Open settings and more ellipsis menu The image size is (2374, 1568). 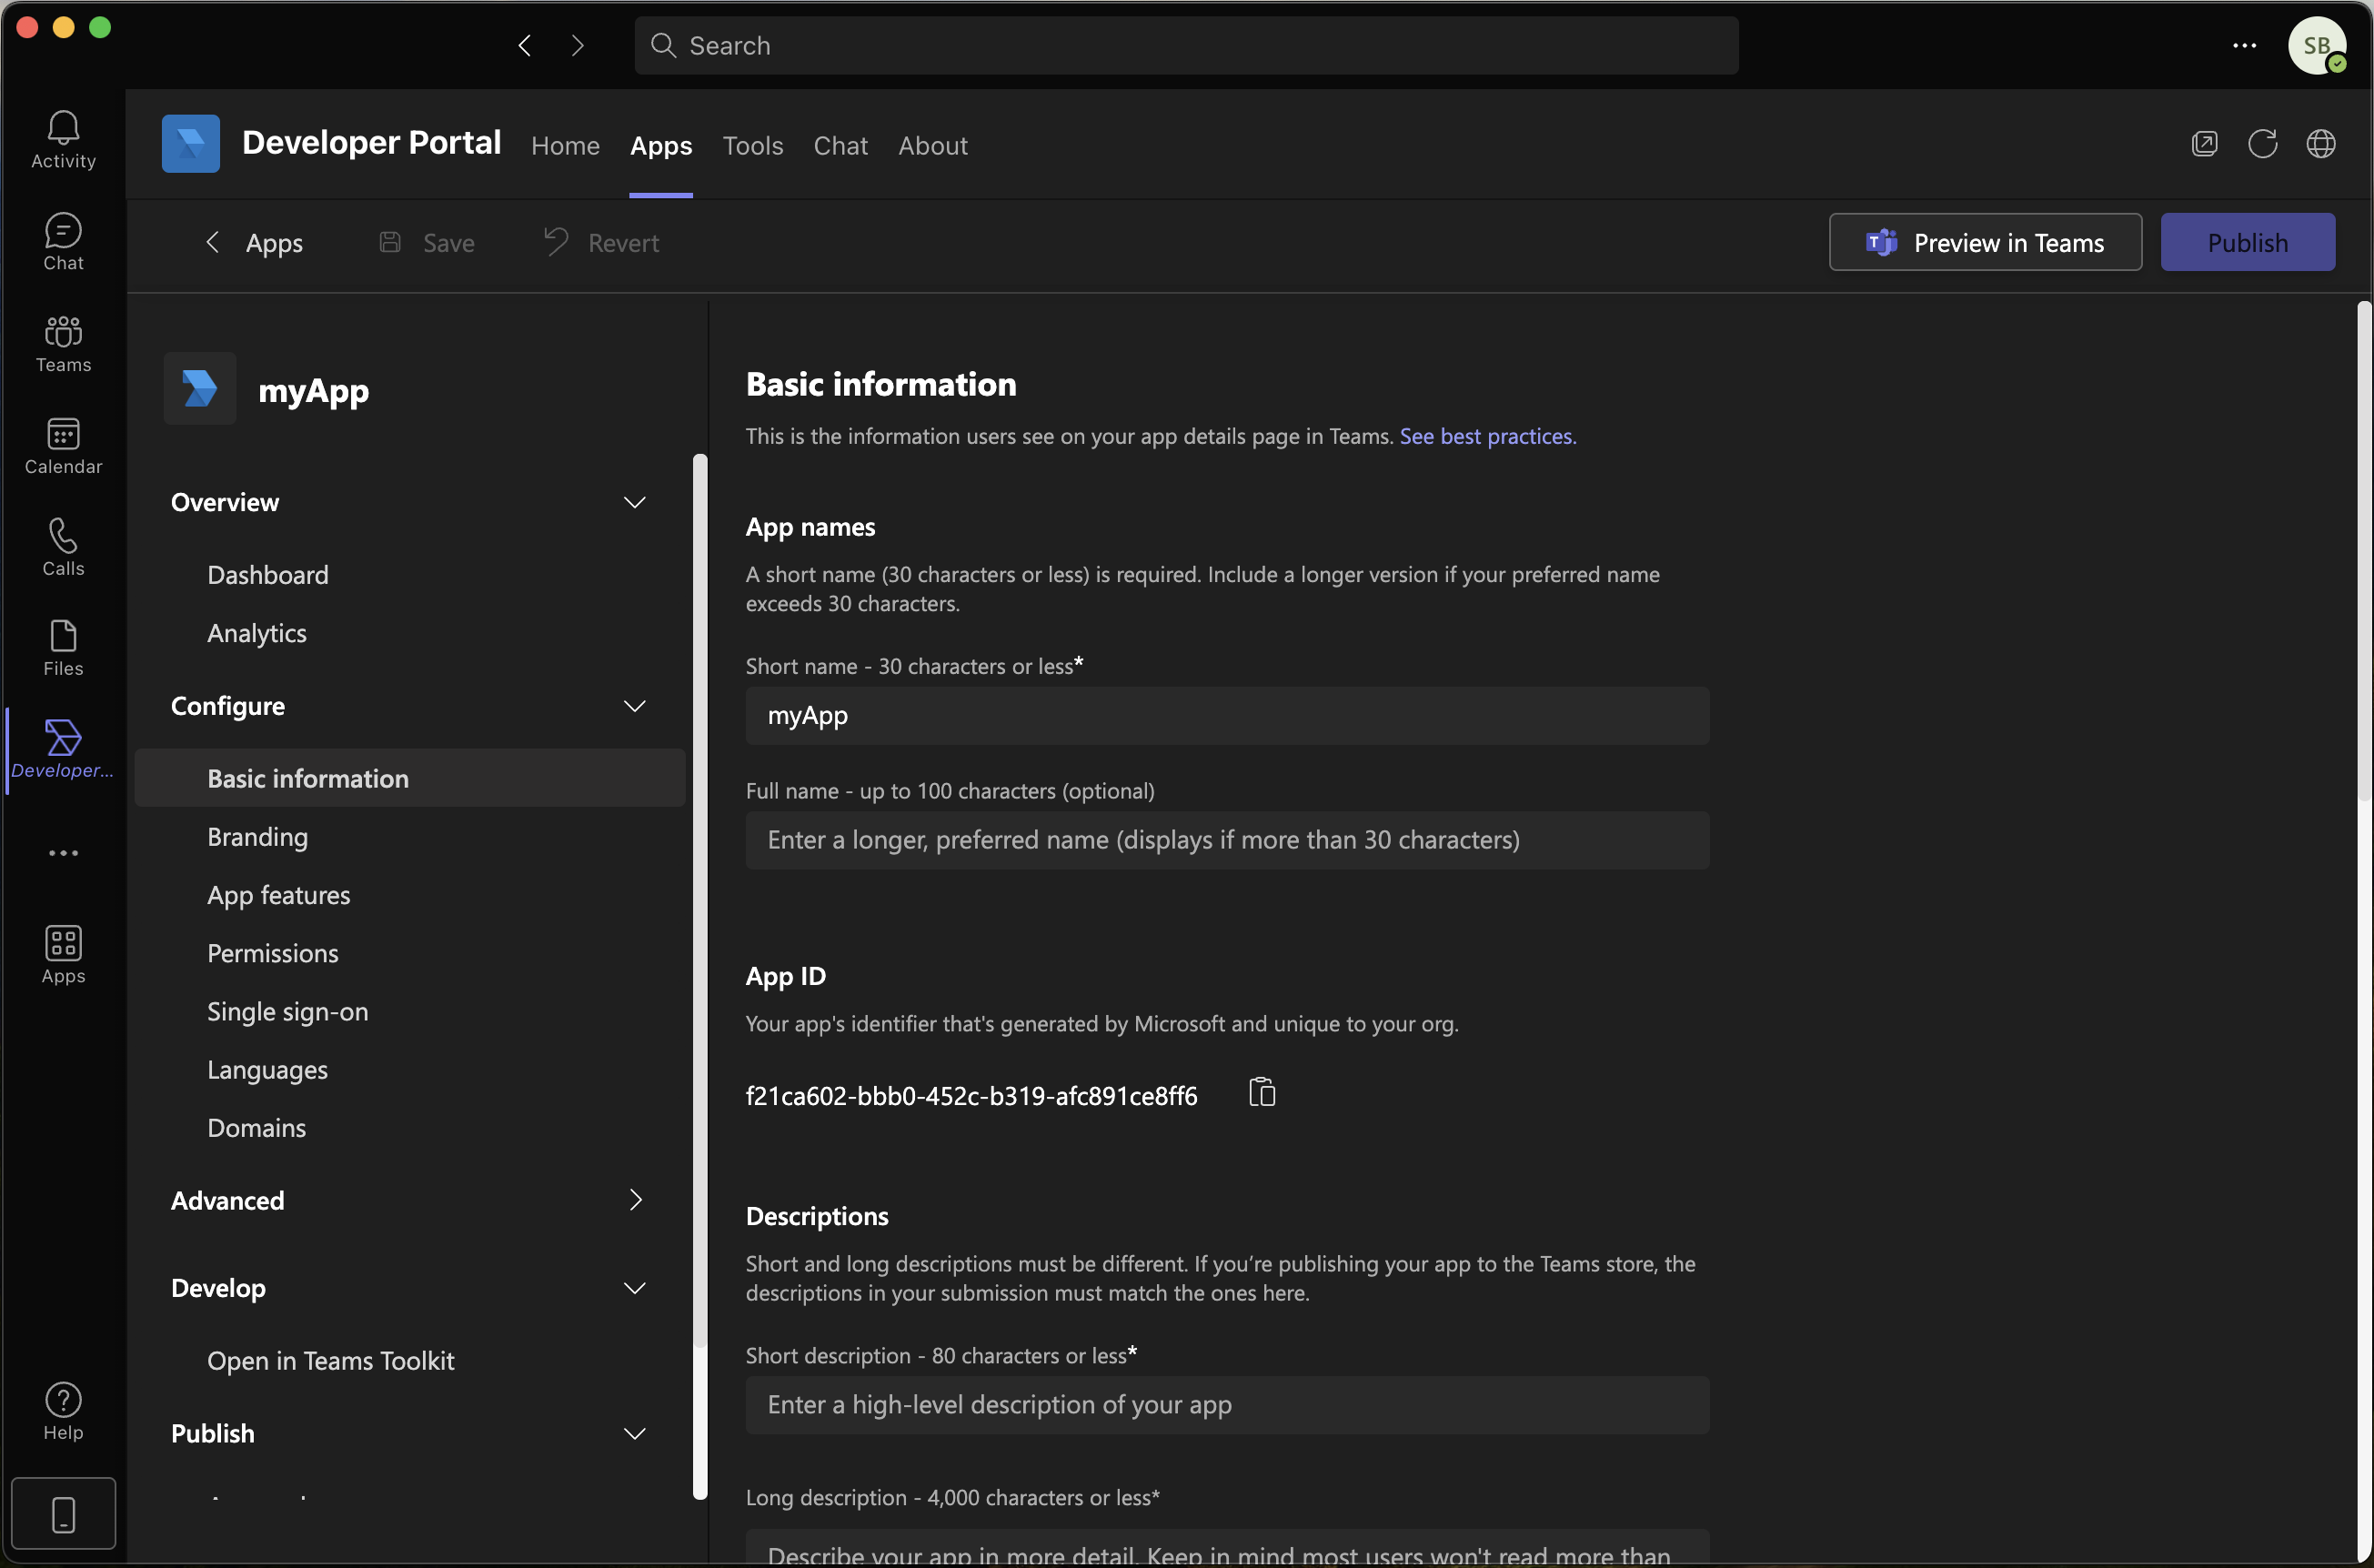pyautogui.click(x=2244, y=45)
